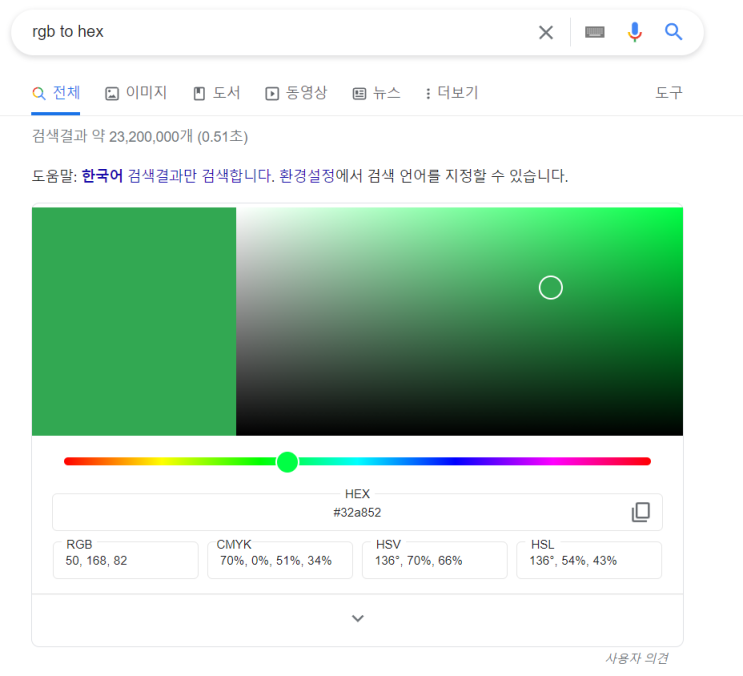Screen dimensions: 743x676
Task: Click the HSV field 136°, 70%, 66%
Action: coord(435,560)
